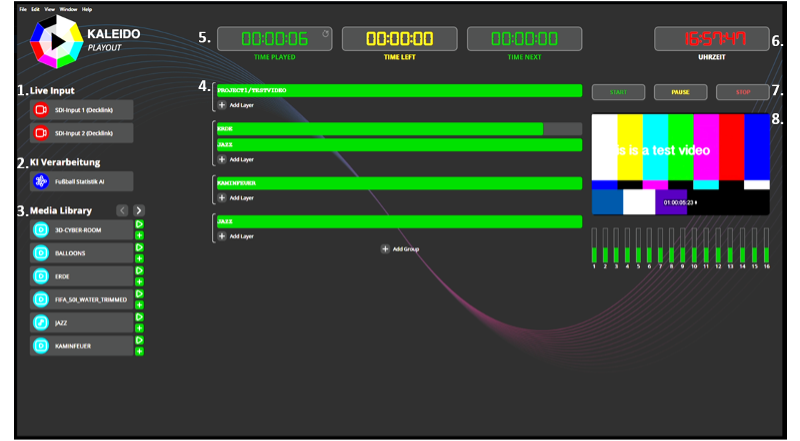Click the PAUSE button
This screenshot has width=800, height=441.
click(681, 92)
